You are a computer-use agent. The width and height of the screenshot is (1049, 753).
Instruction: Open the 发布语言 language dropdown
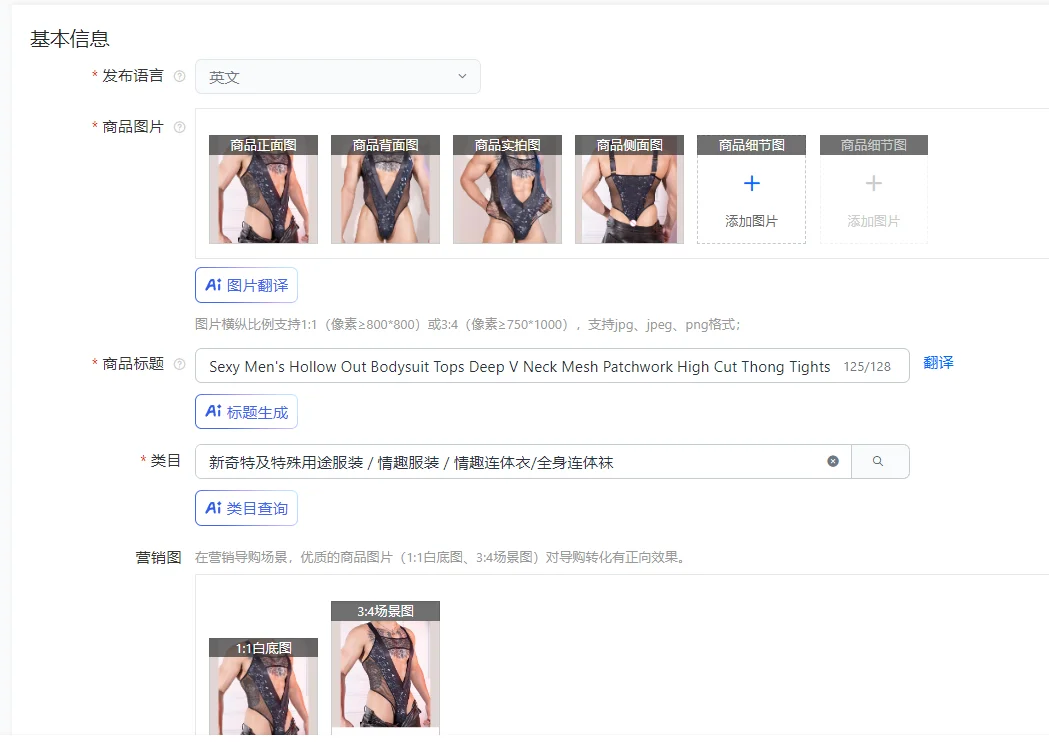coord(337,77)
